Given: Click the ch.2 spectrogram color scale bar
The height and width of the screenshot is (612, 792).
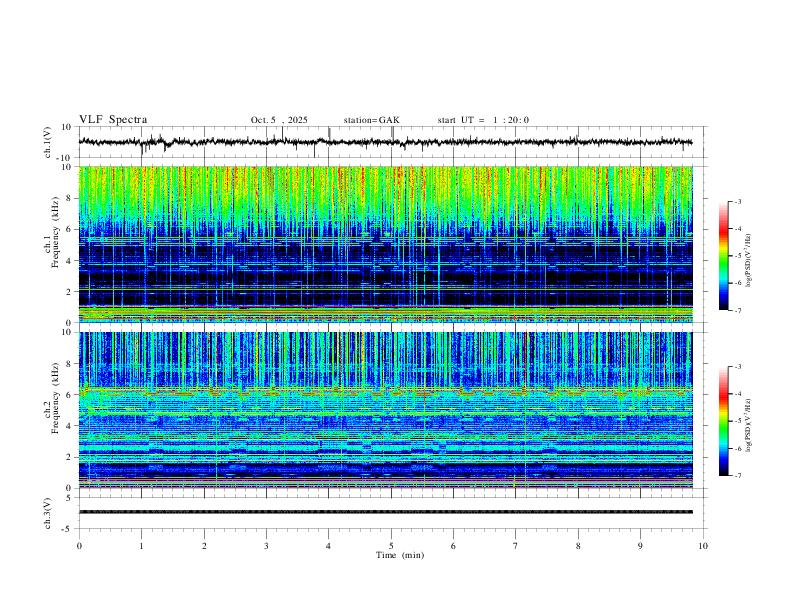Looking at the screenshot, I should click(724, 421).
